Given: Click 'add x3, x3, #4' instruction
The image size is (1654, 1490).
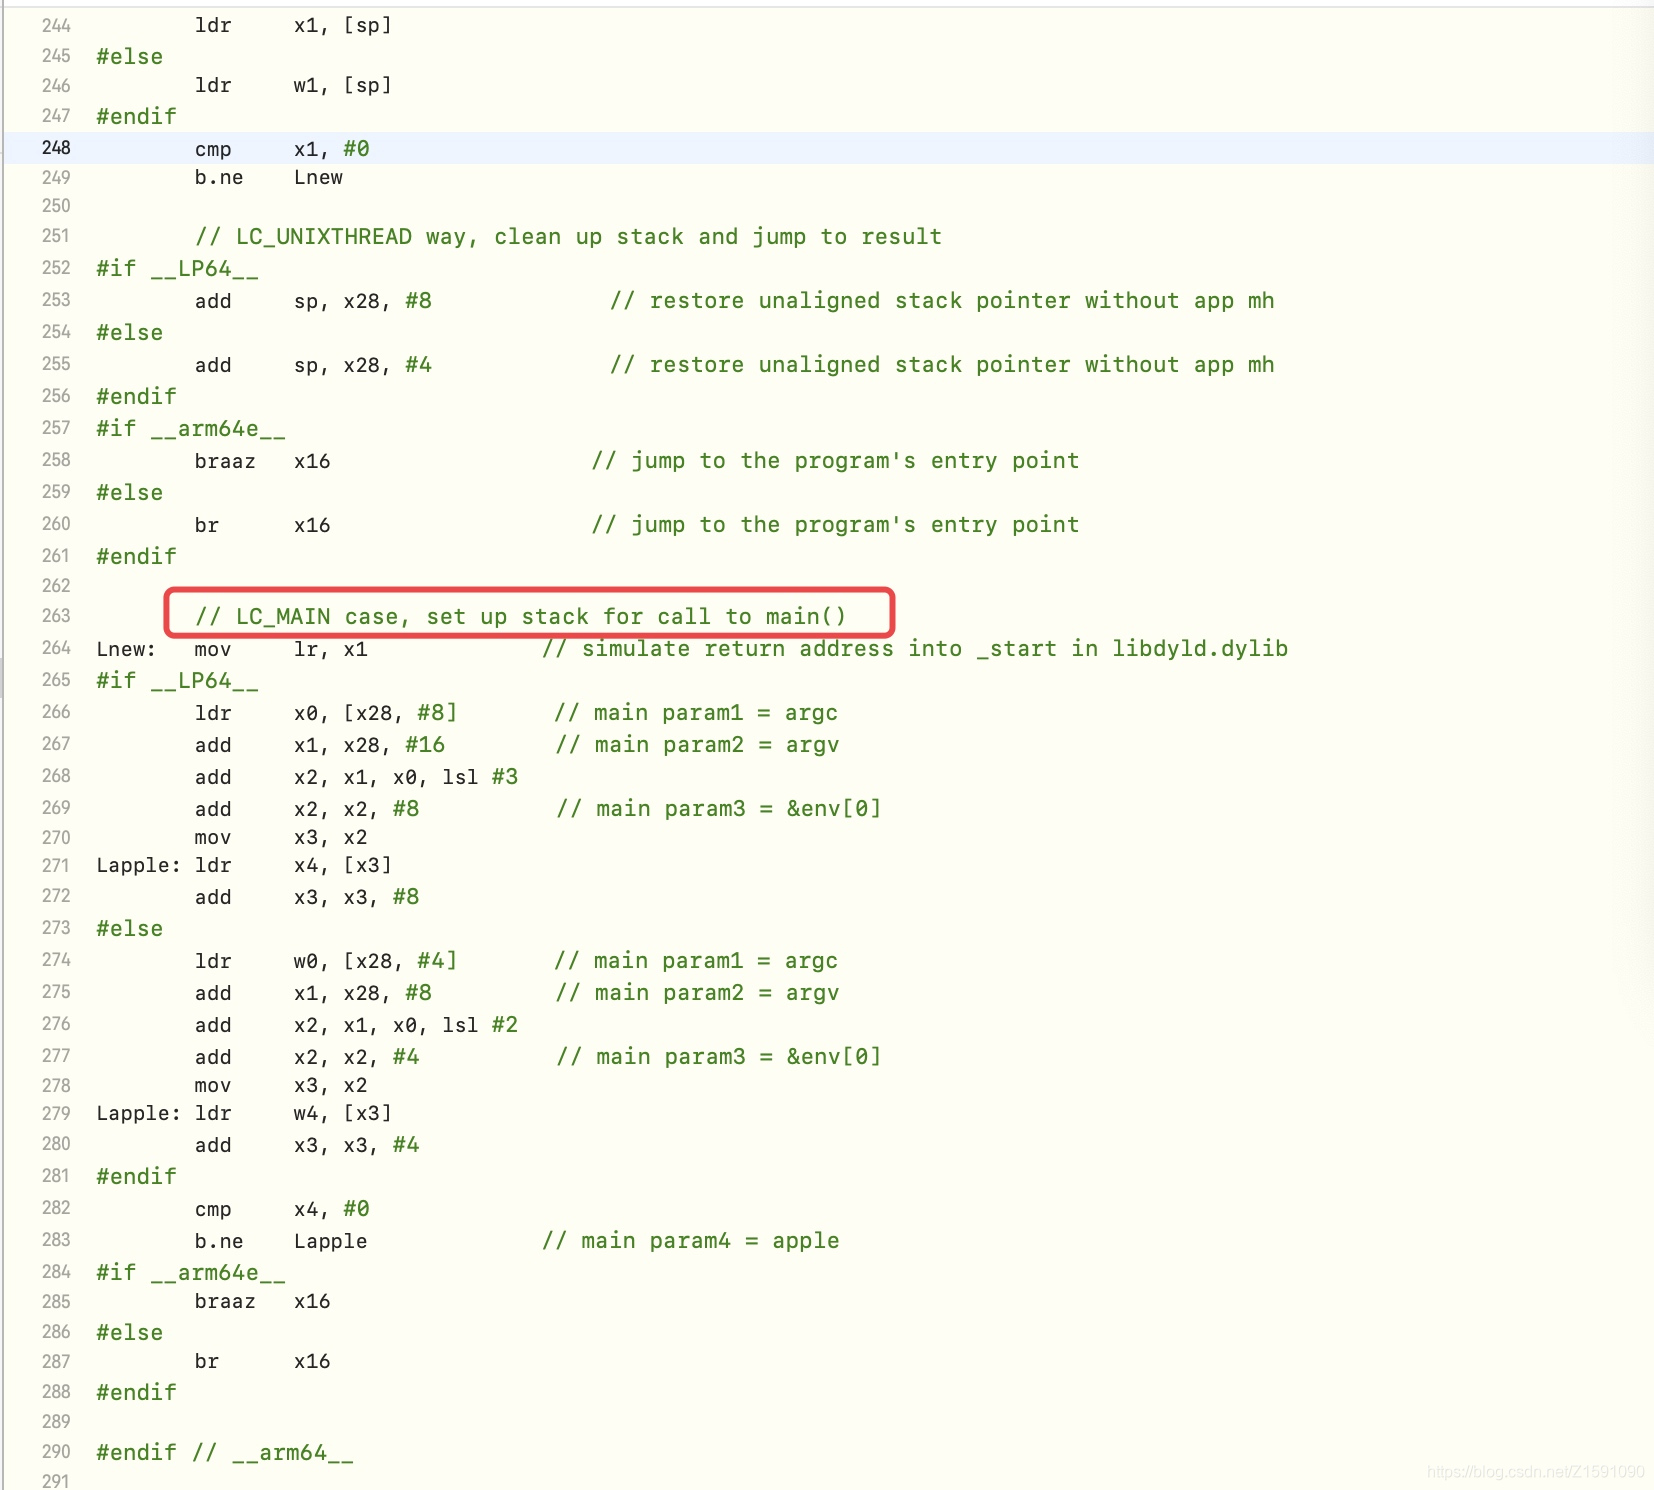Looking at the screenshot, I should [307, 1145].
